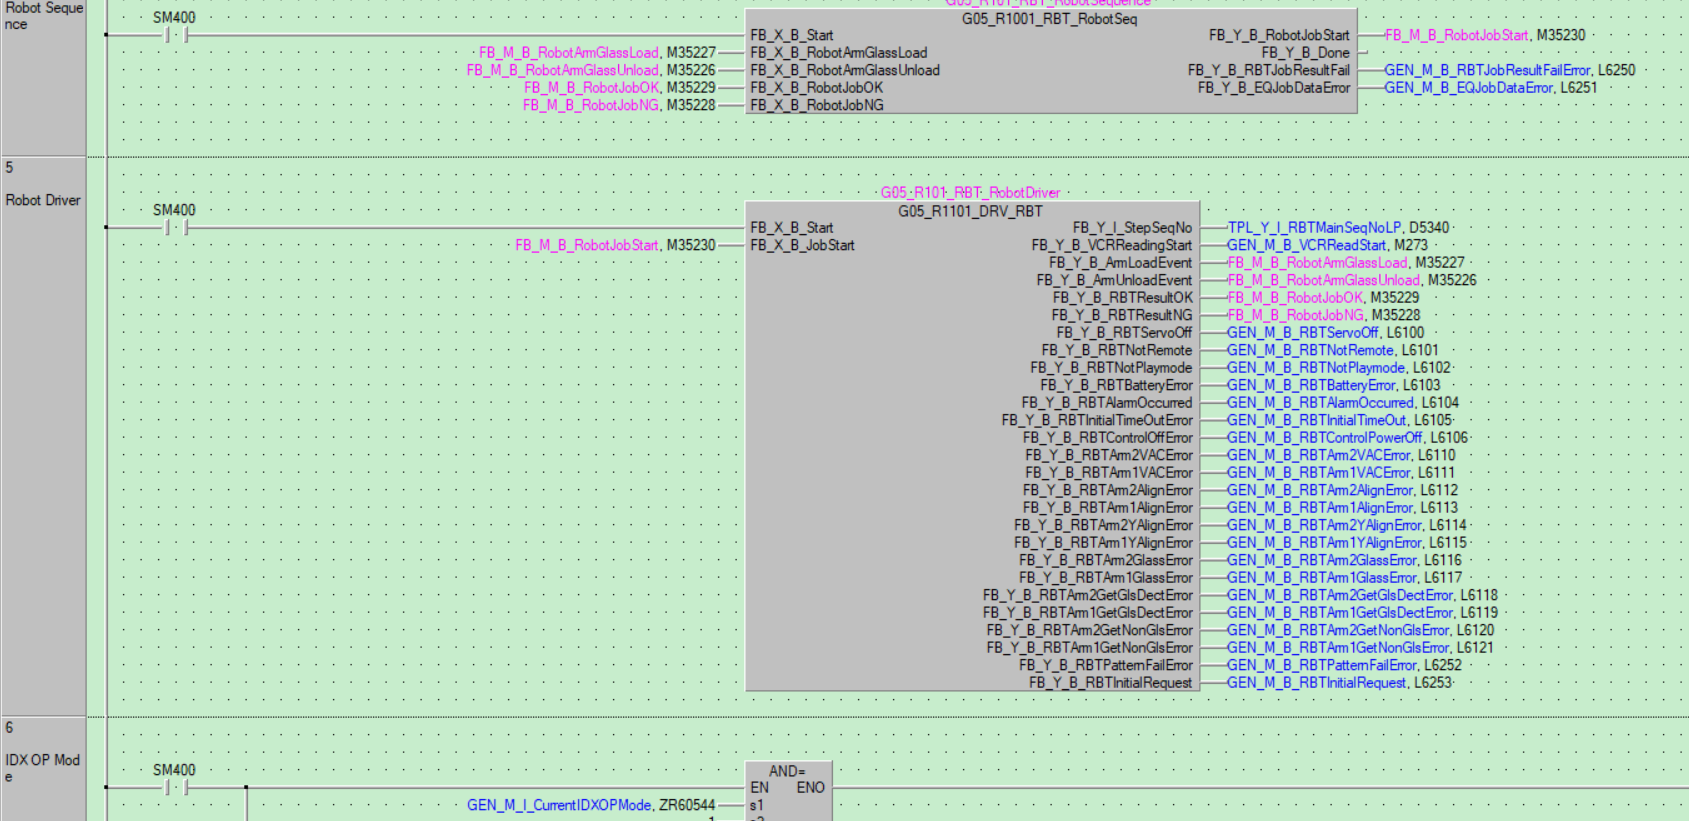The height and width of the screenshot is (821, 1689).
Task: Click the GEN_M_B_VCRReadStart M273 output label
Action: tap(1327, 245)
